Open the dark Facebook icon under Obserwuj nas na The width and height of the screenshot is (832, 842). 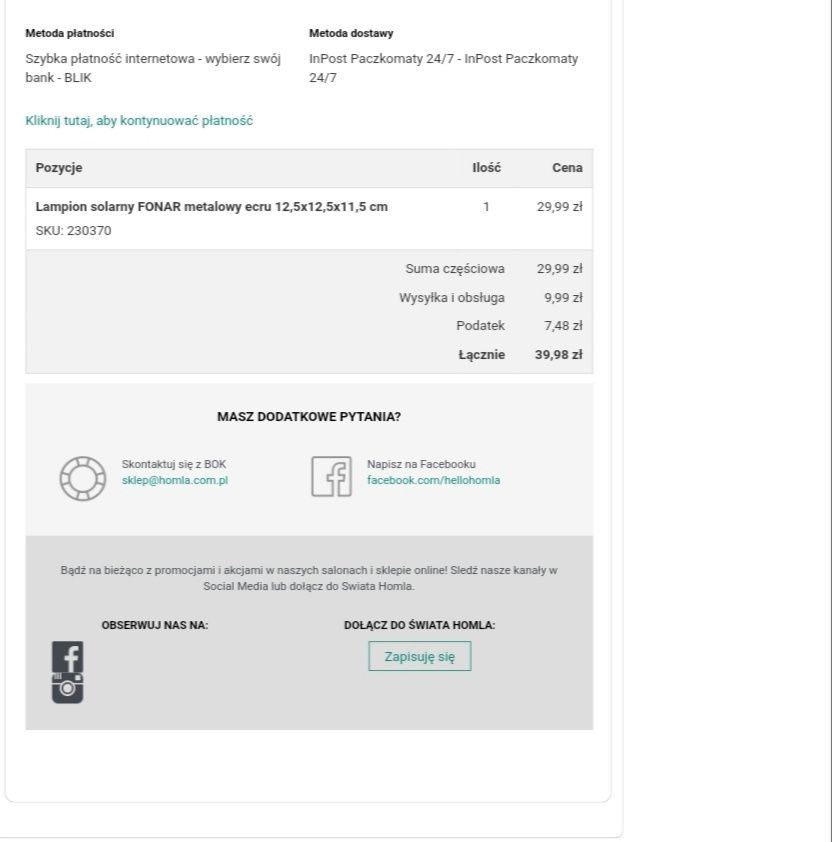click(x=67, y=656)
